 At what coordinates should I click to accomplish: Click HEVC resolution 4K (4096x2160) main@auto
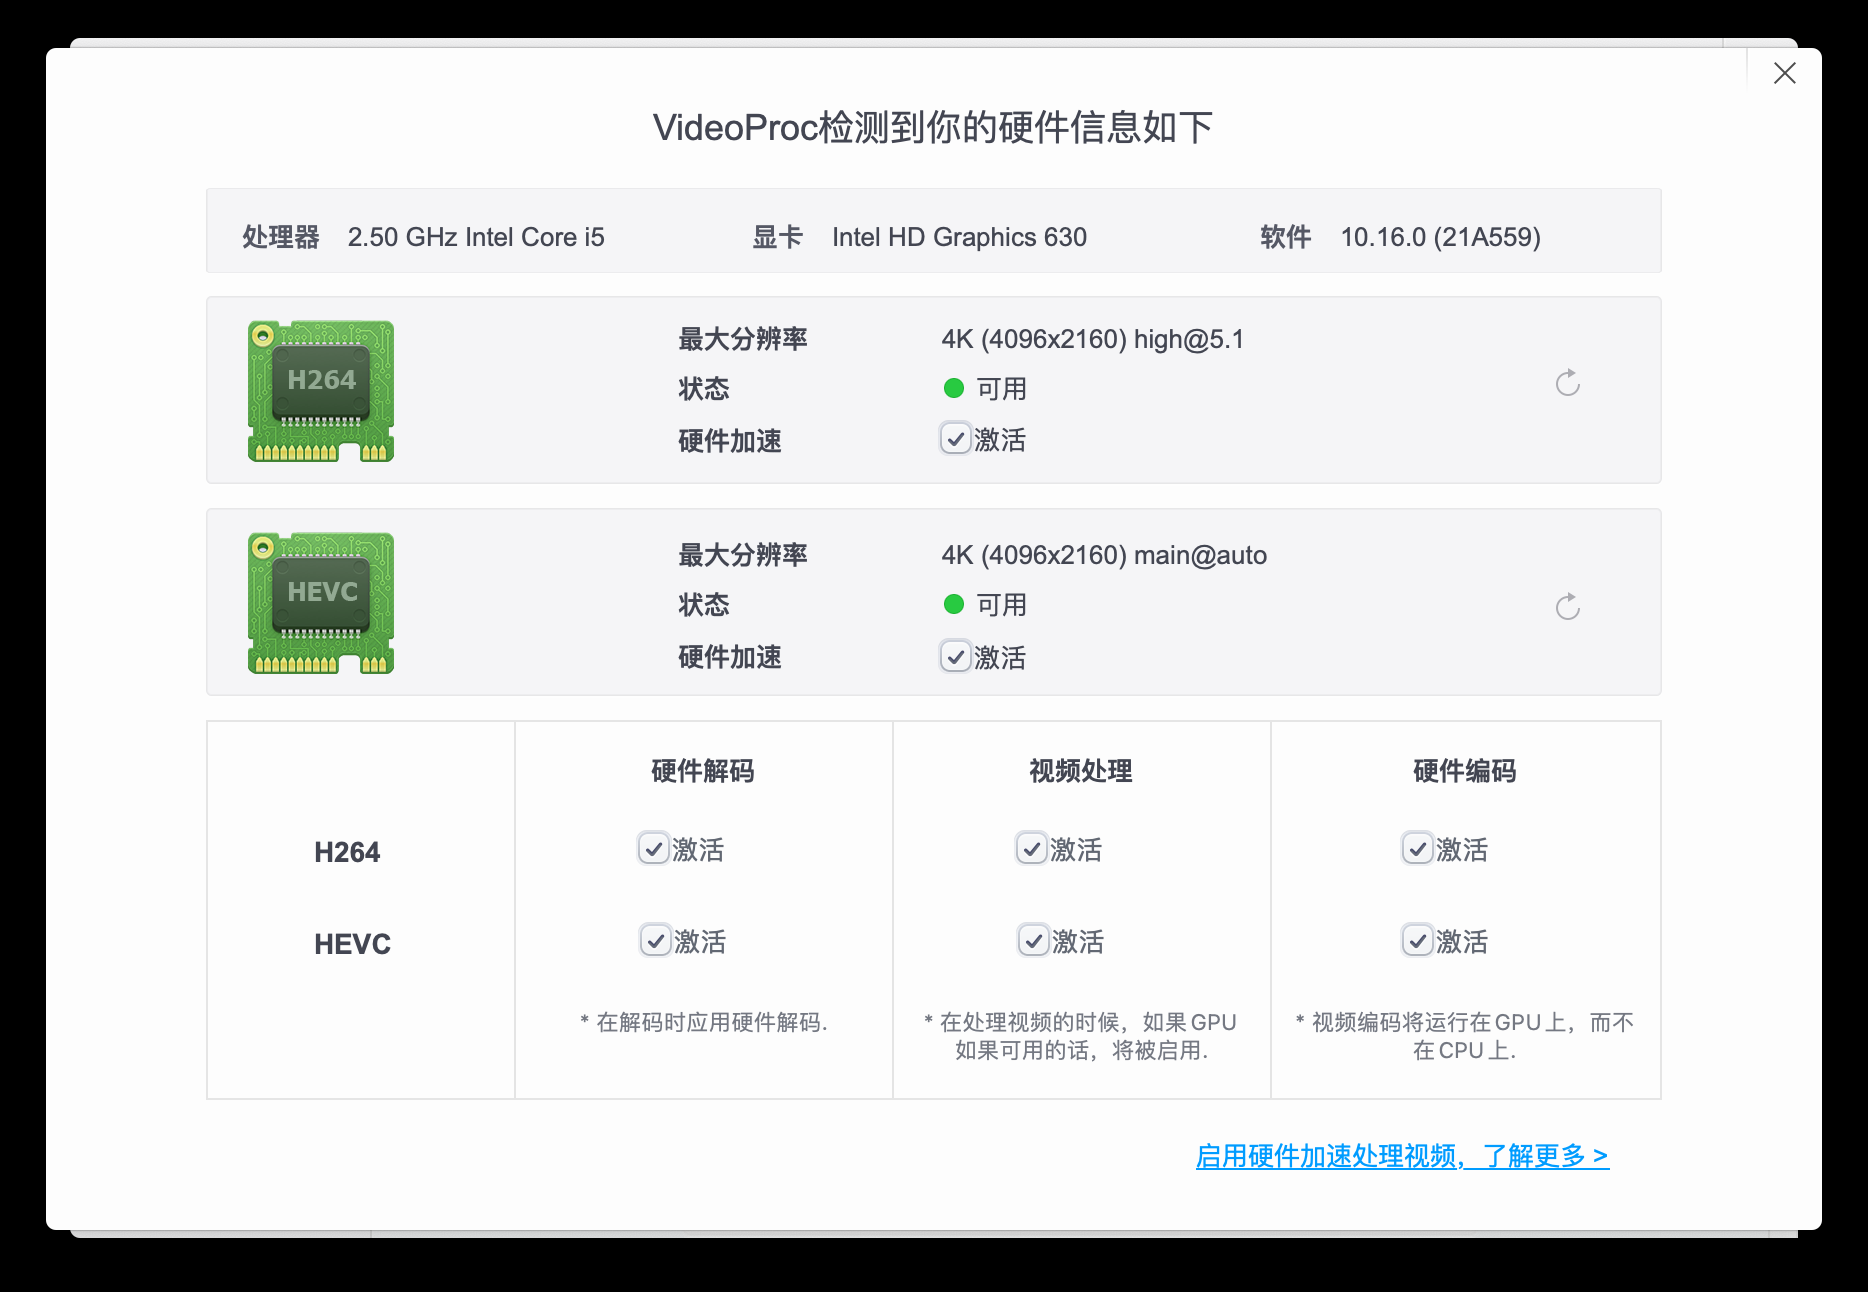point(1104,555)
